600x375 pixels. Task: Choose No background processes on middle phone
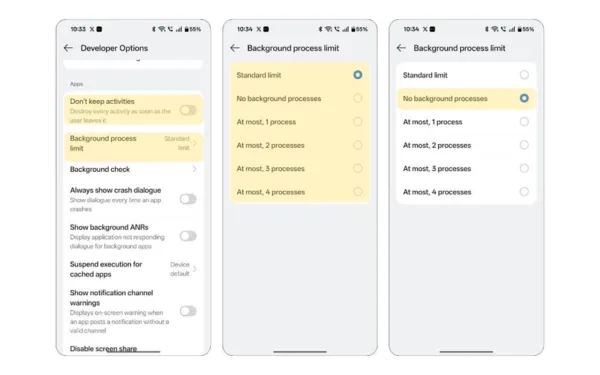(x=300, y=98)
